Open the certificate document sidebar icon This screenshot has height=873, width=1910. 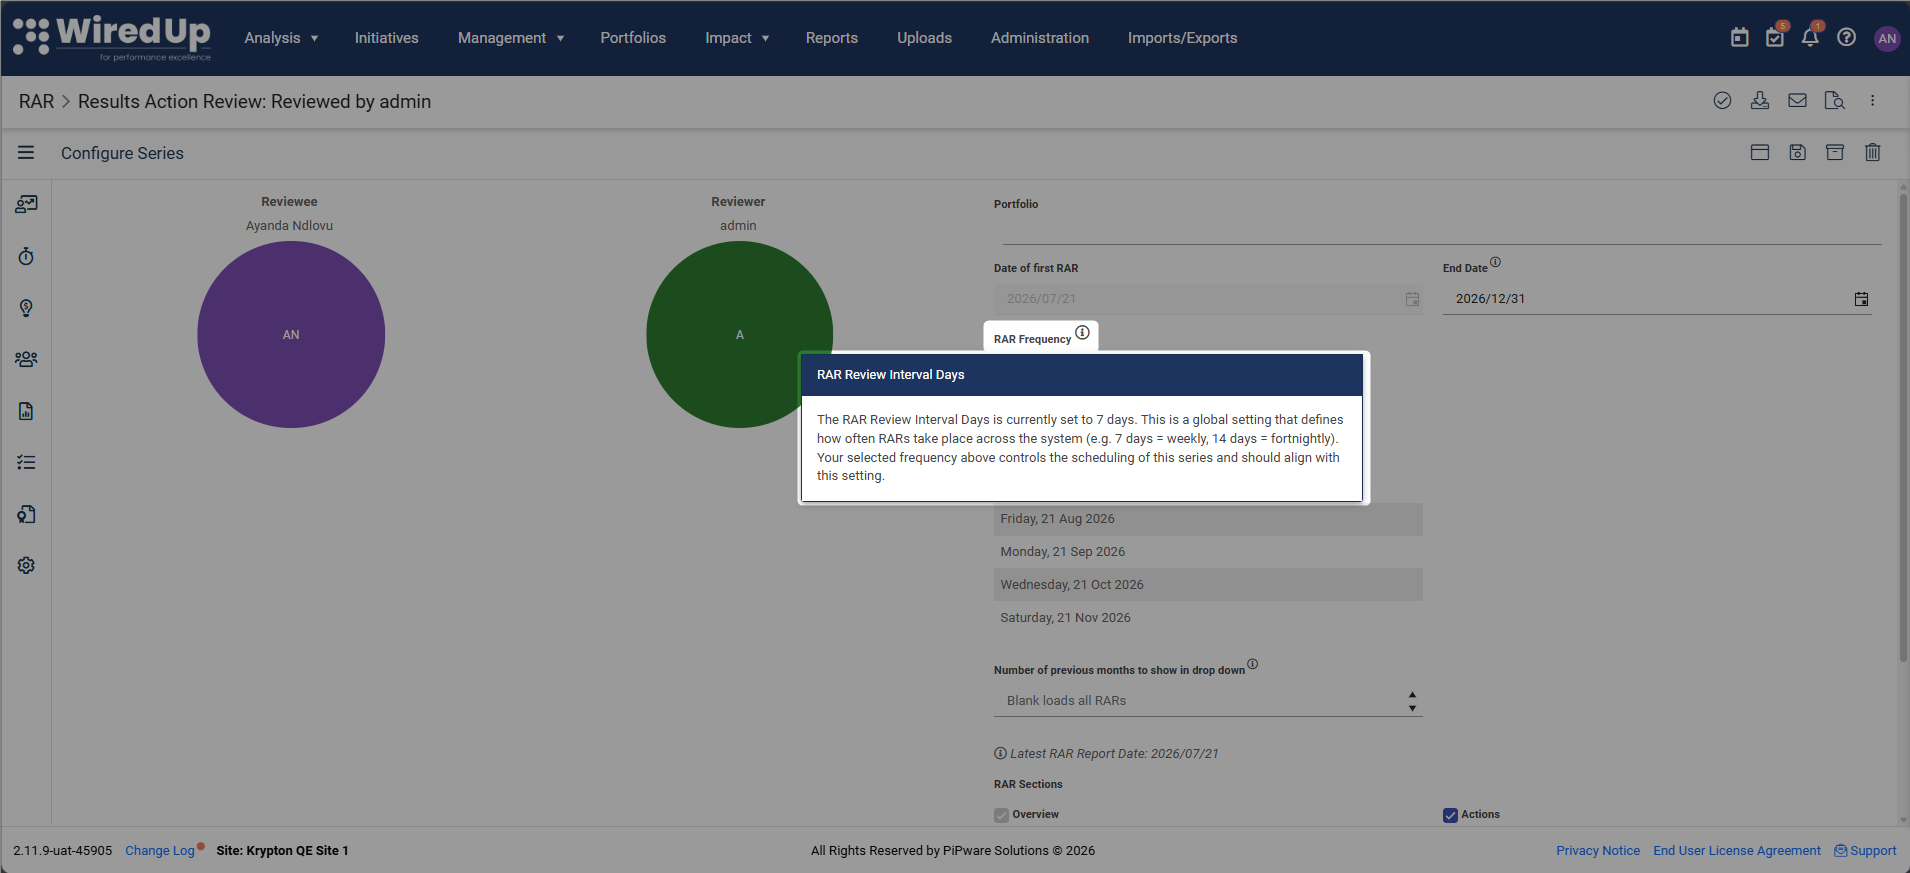click(x=26, y=514)
